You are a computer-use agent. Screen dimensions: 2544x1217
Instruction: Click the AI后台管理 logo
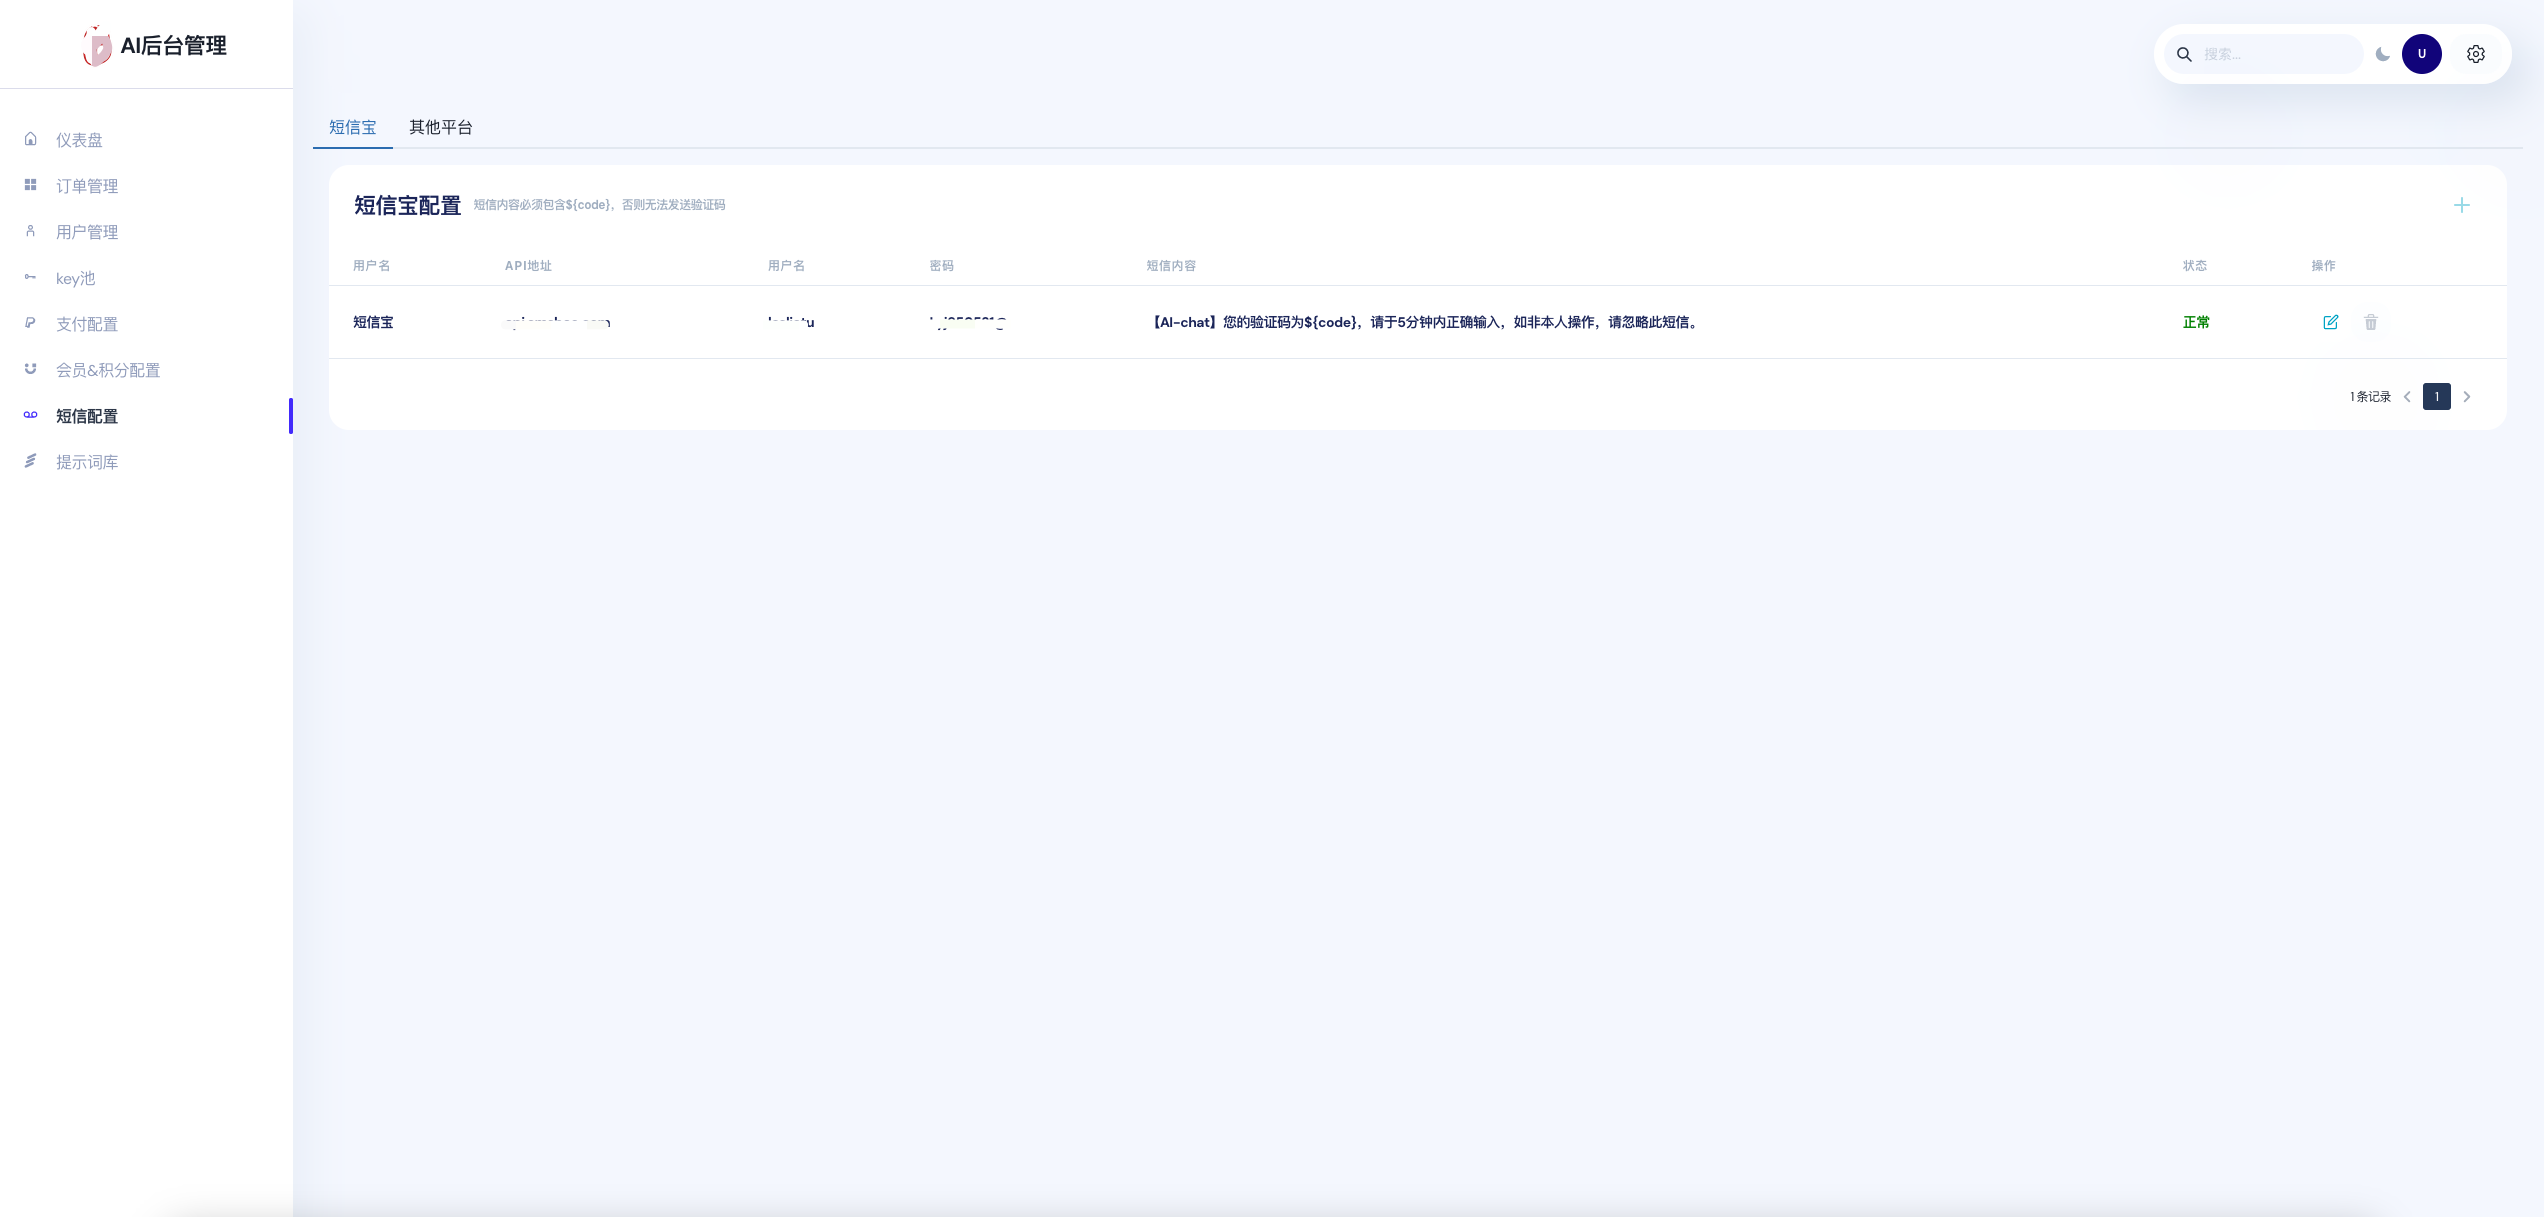point(155,46)
